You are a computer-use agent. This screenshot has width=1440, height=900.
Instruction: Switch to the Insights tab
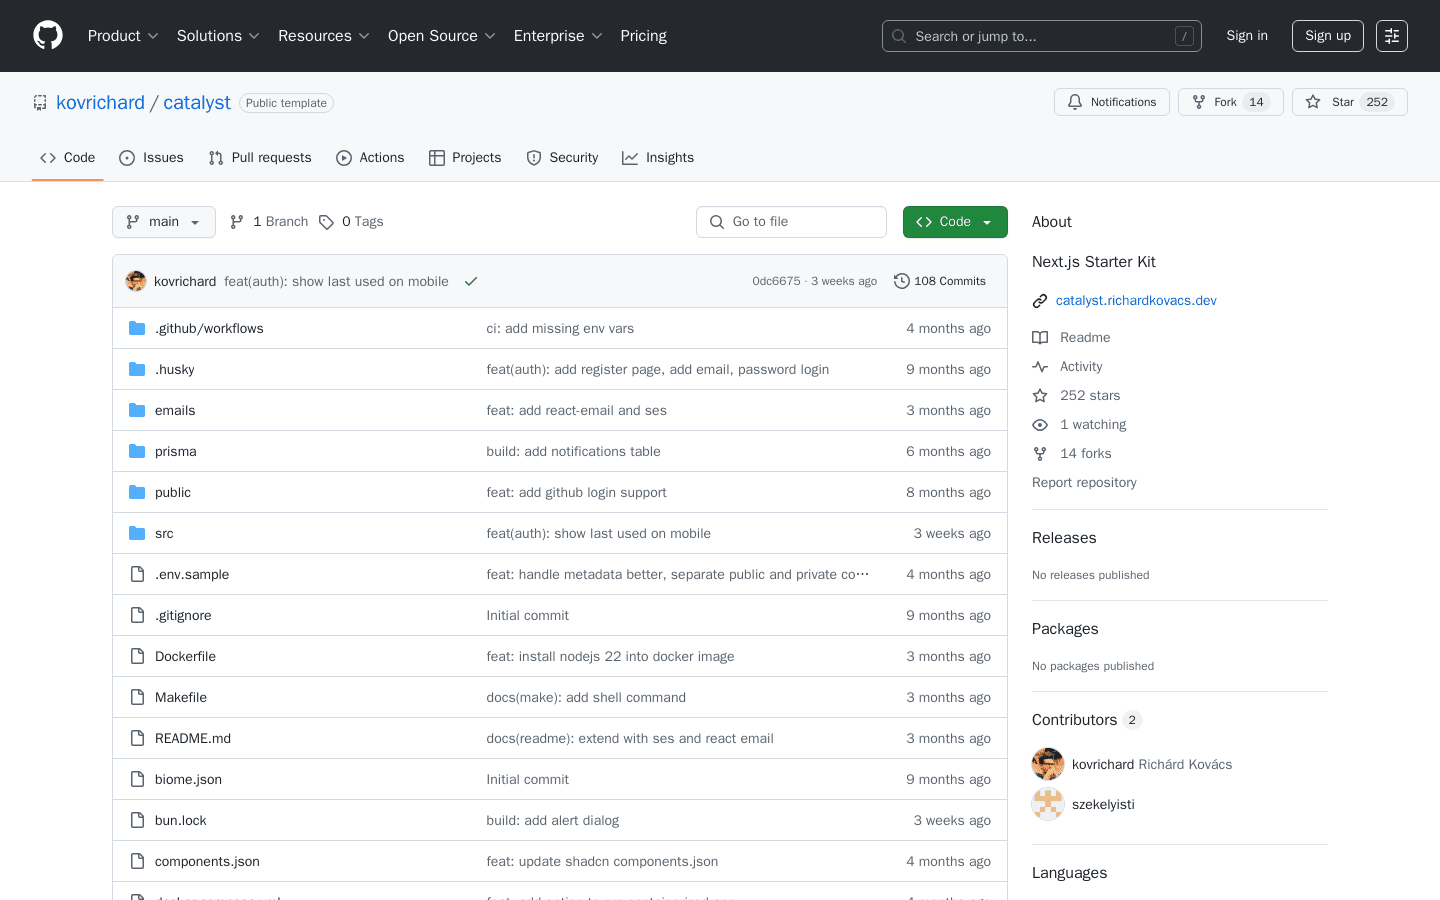point(658,158)
